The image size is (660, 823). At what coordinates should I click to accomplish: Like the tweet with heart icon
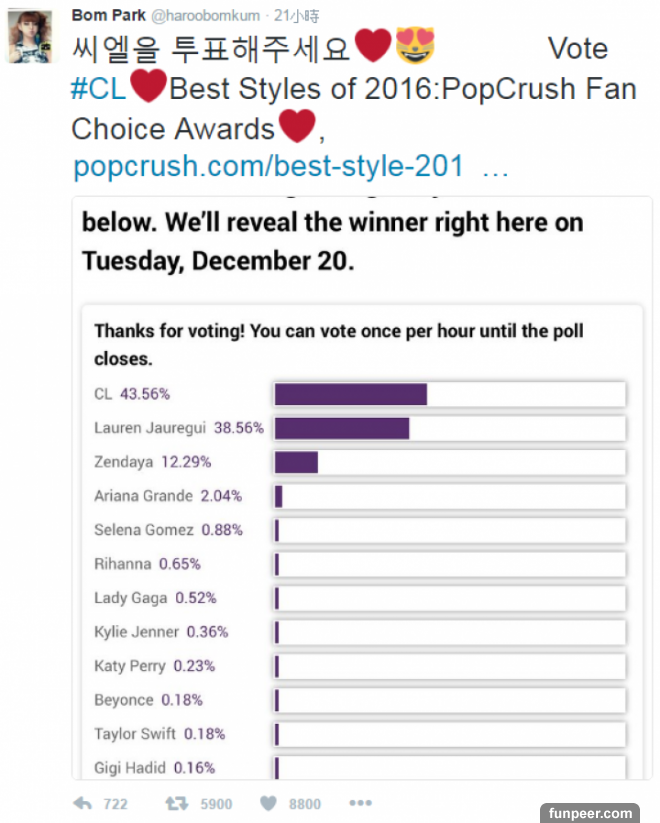coord(268,803)
